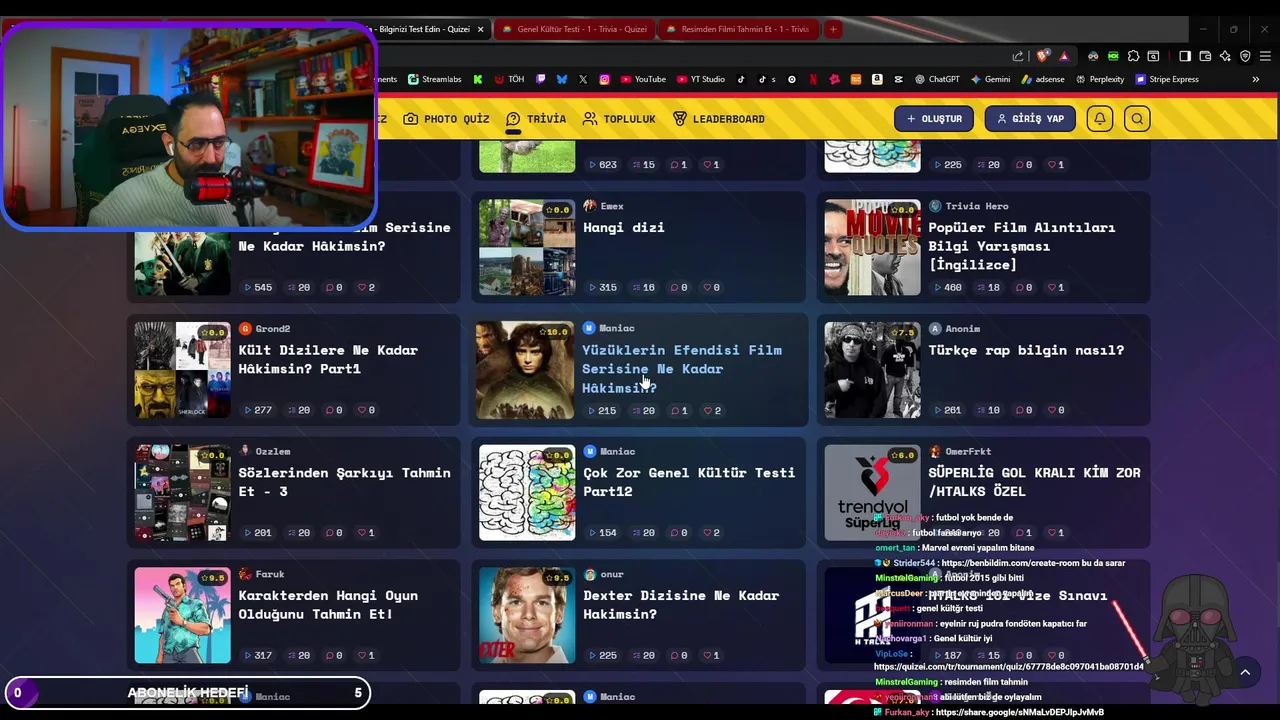Open the site search magnifier
This screenshot has width=1280, height=720.
1137,119
